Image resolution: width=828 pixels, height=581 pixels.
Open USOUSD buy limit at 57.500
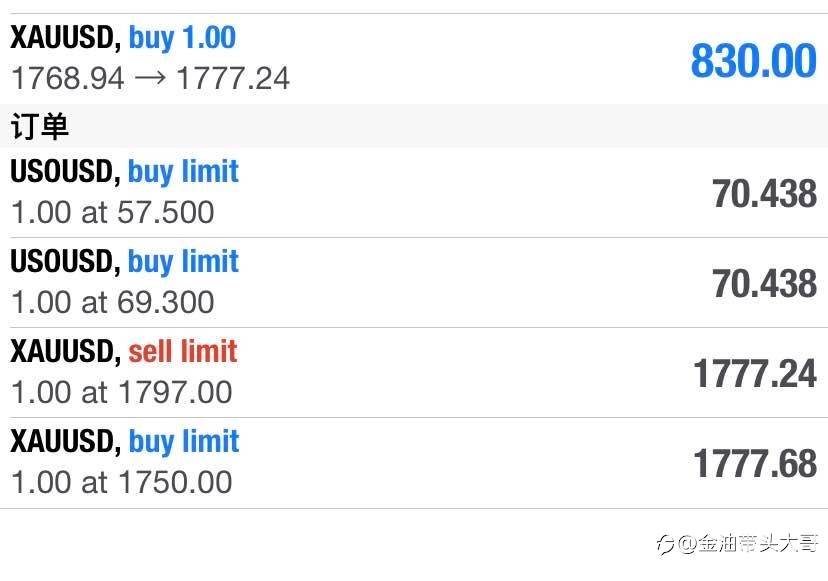click(414, 193)
